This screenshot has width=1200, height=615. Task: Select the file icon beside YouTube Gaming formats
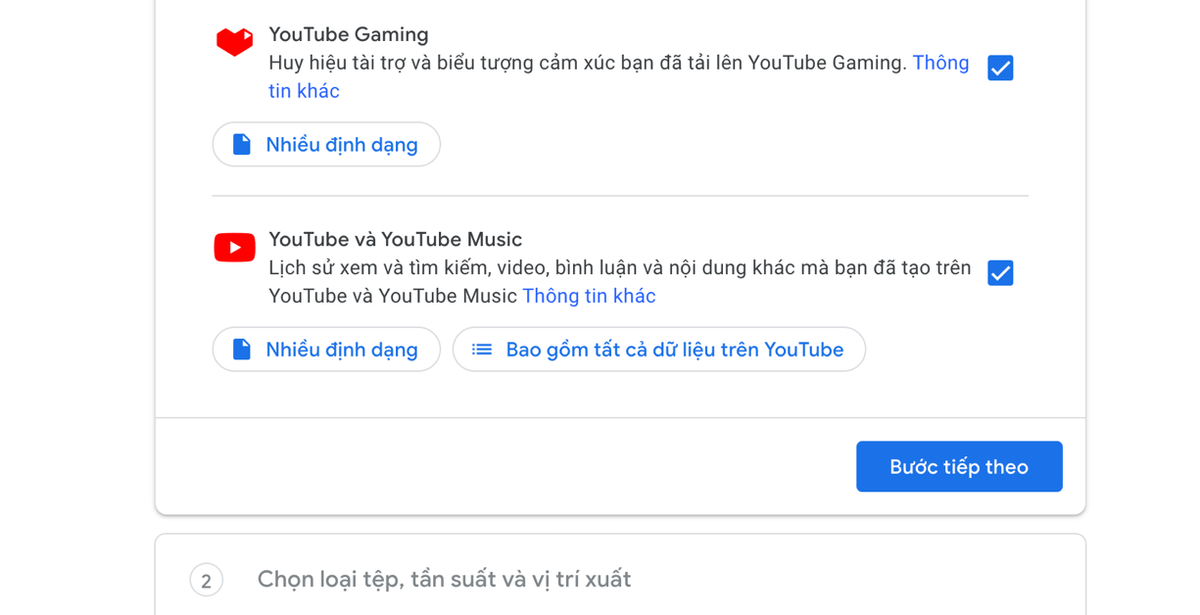click(241, 144)
